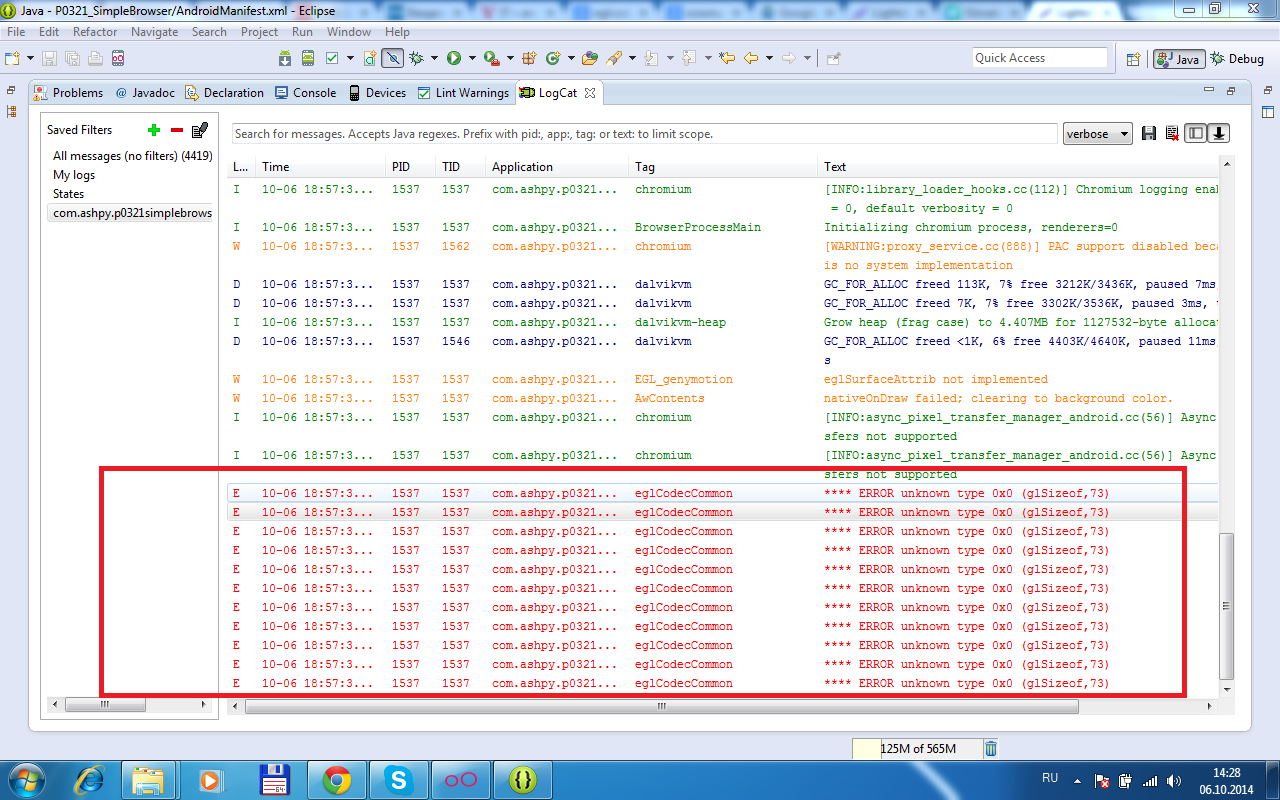This screenshot has width=1280, height=800.
Task: Open Internet Explorer from the taskbar
Action: point(88,779)
